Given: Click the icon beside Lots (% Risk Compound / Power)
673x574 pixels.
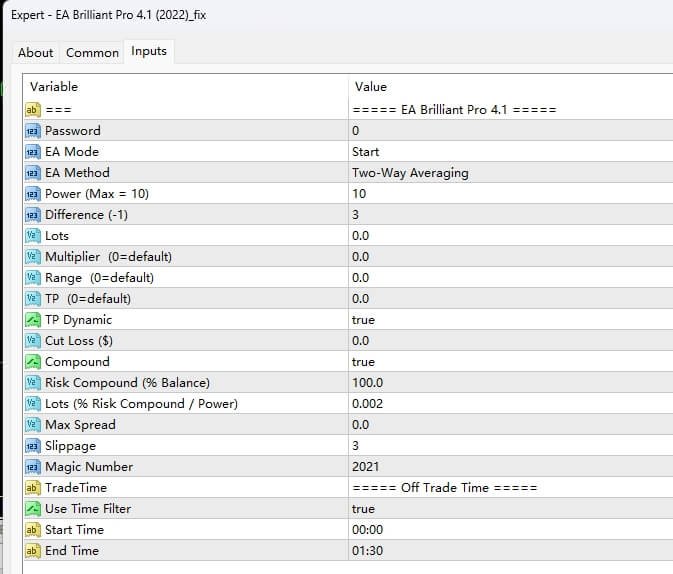Looking at the screenshot, I should coord(33,404).
